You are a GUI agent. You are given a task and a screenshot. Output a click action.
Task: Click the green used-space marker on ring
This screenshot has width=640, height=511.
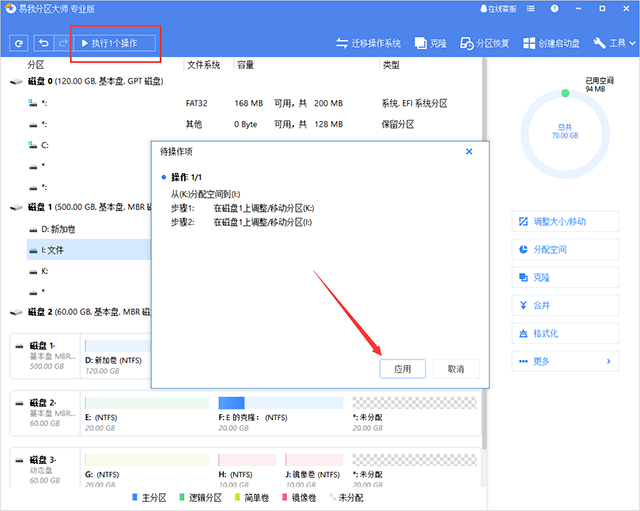pos(565,93)
